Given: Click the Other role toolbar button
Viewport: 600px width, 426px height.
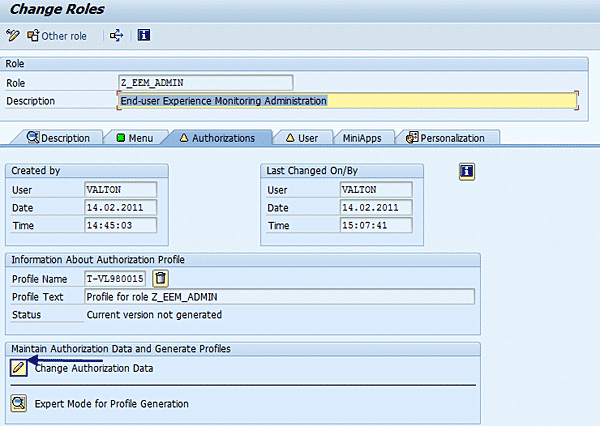Looking at the screenshot, I should (x=57, y=36).
